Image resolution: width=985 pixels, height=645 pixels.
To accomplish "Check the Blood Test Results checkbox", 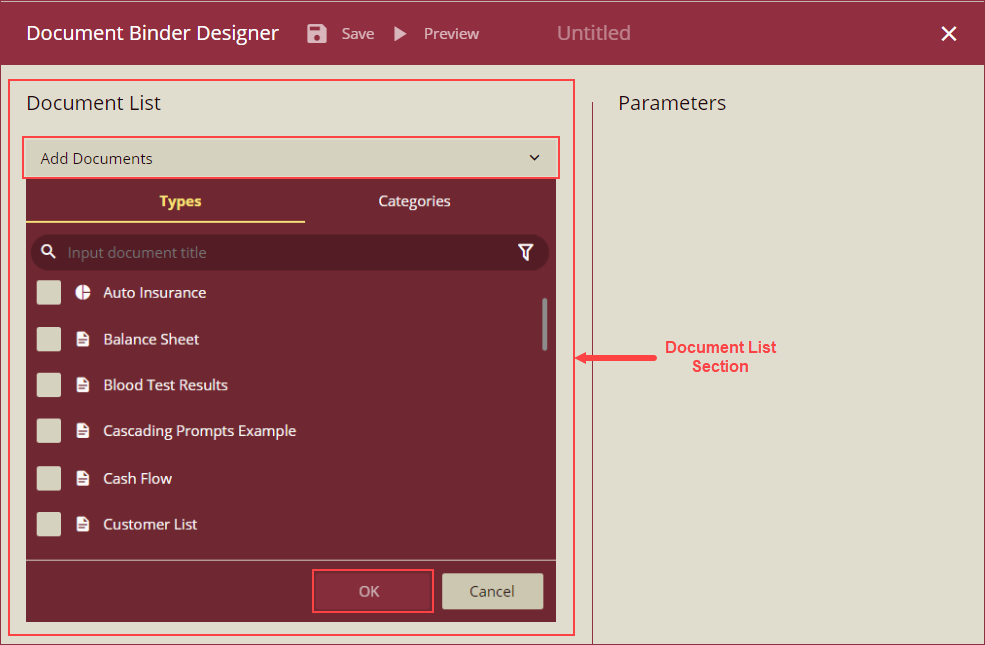I will (48, 385).
